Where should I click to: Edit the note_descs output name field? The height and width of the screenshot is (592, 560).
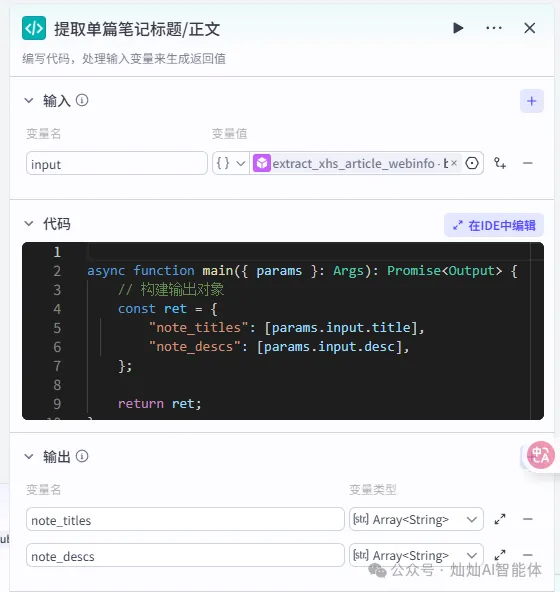pos(185,555)
